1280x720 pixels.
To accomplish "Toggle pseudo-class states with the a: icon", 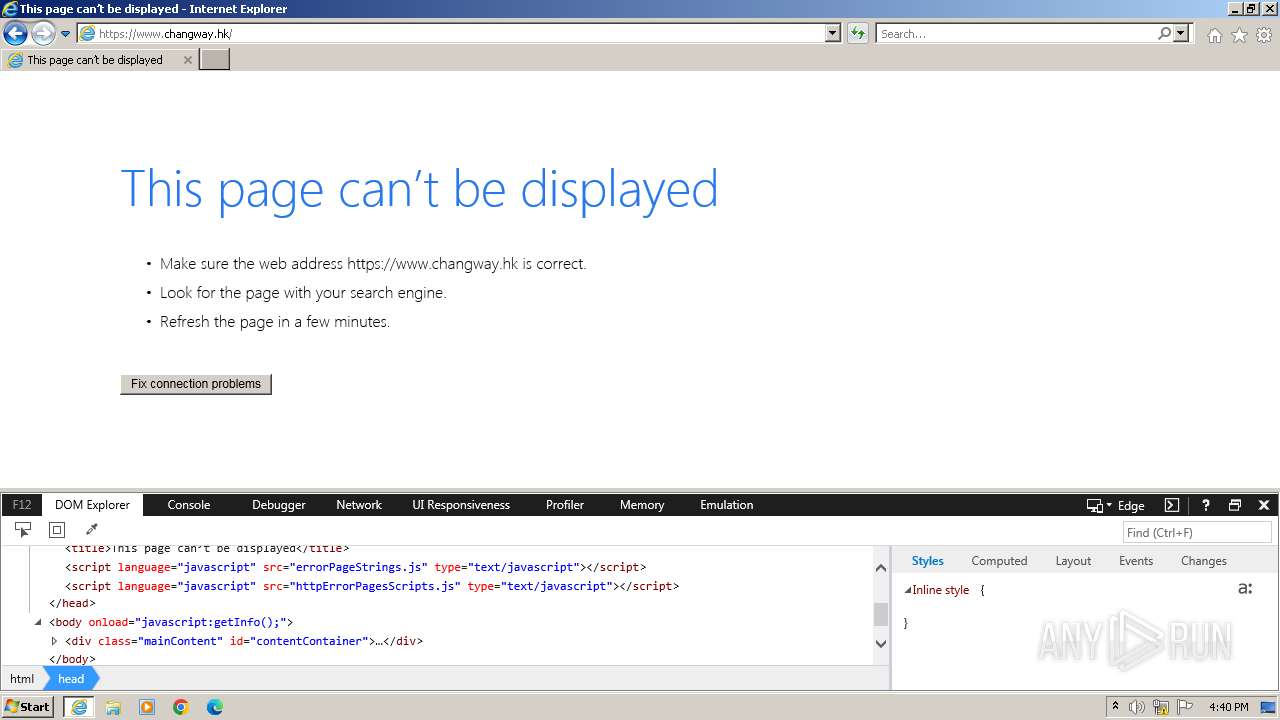I will (1245, 589).
